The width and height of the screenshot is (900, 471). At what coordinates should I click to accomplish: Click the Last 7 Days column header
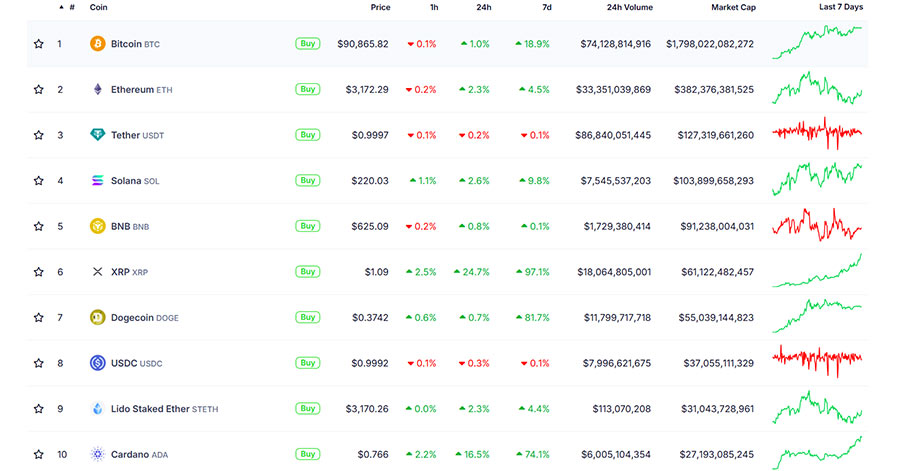840,7
